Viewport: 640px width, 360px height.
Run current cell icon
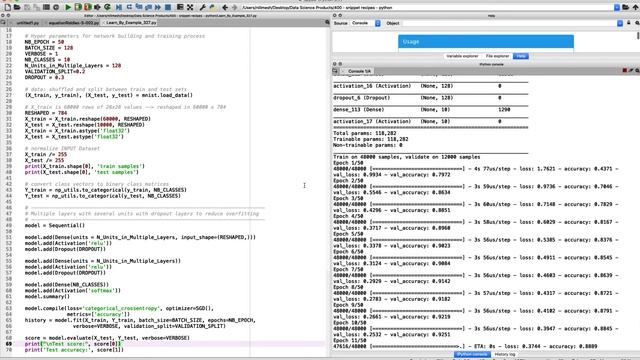tap(78, 7)
